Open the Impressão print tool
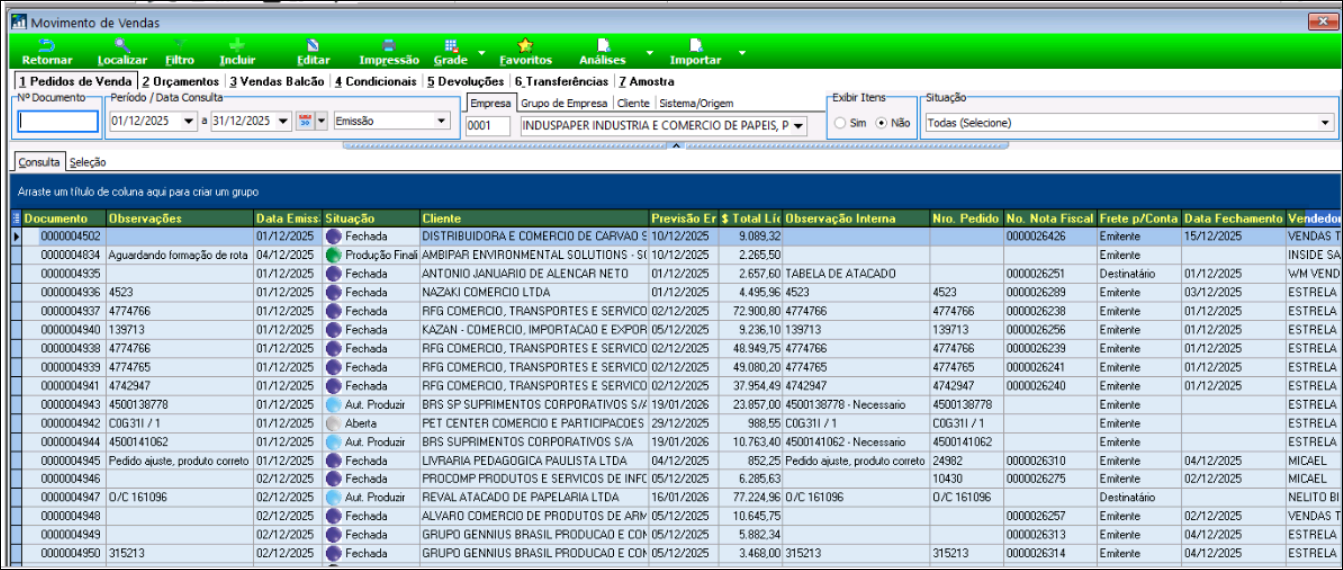This screenshot has height=570, width=1343. [x=389, y=46]
